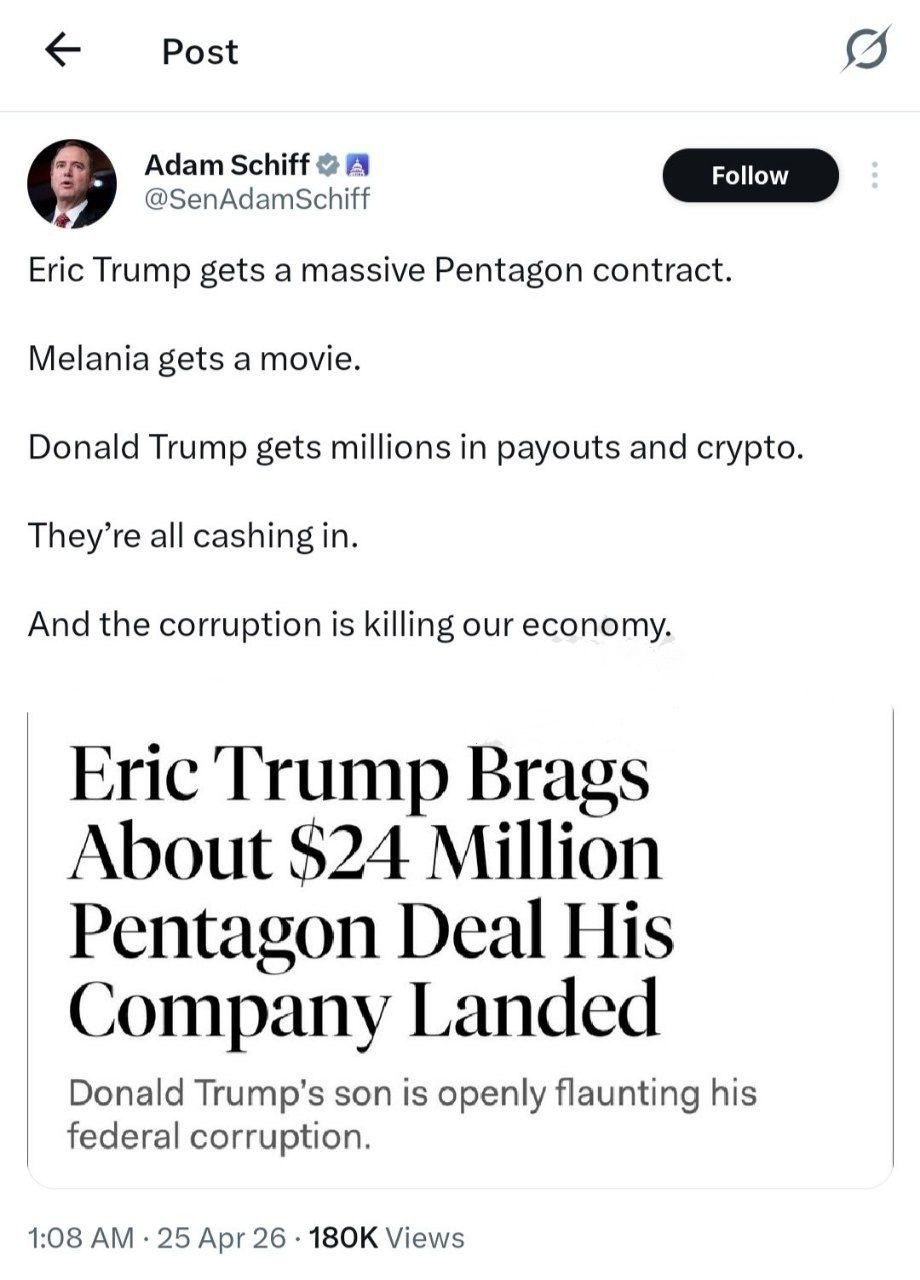Tap the card subtitle about federal corruption

pyautogui.click(x=412, y=1114)
